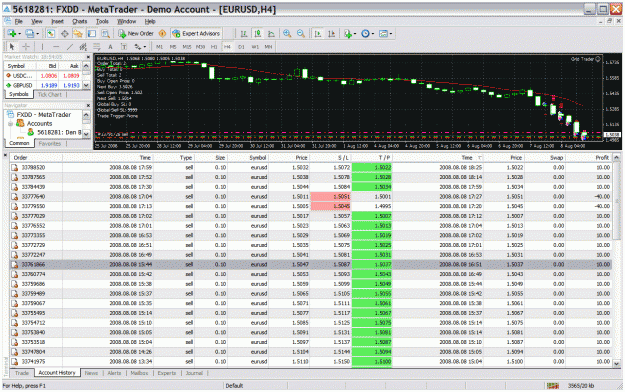The height and width of the screenshot is (392, 625).
Task: Close the Market Watch panel
Action: click(88, 57)
